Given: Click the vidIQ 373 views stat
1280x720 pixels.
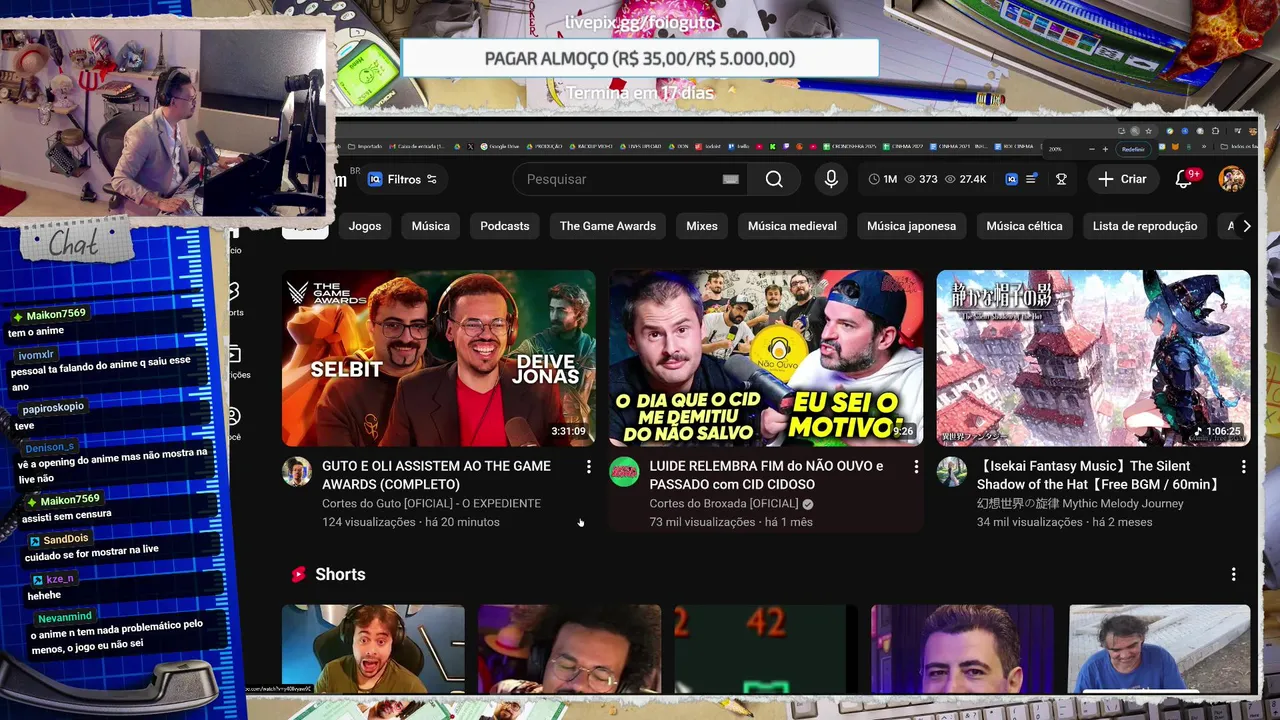Looking at the screenshot, I should [x=921, y=179].
